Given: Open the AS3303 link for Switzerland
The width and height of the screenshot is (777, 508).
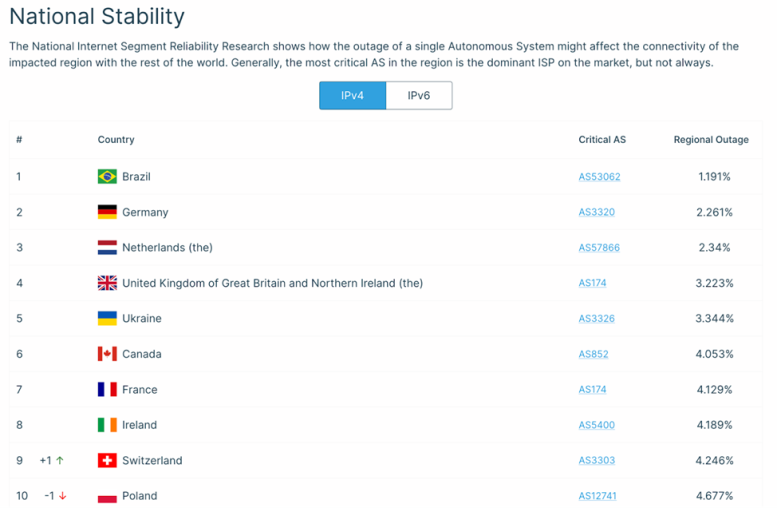Looking at the screenshot, I should coord(596,461).
